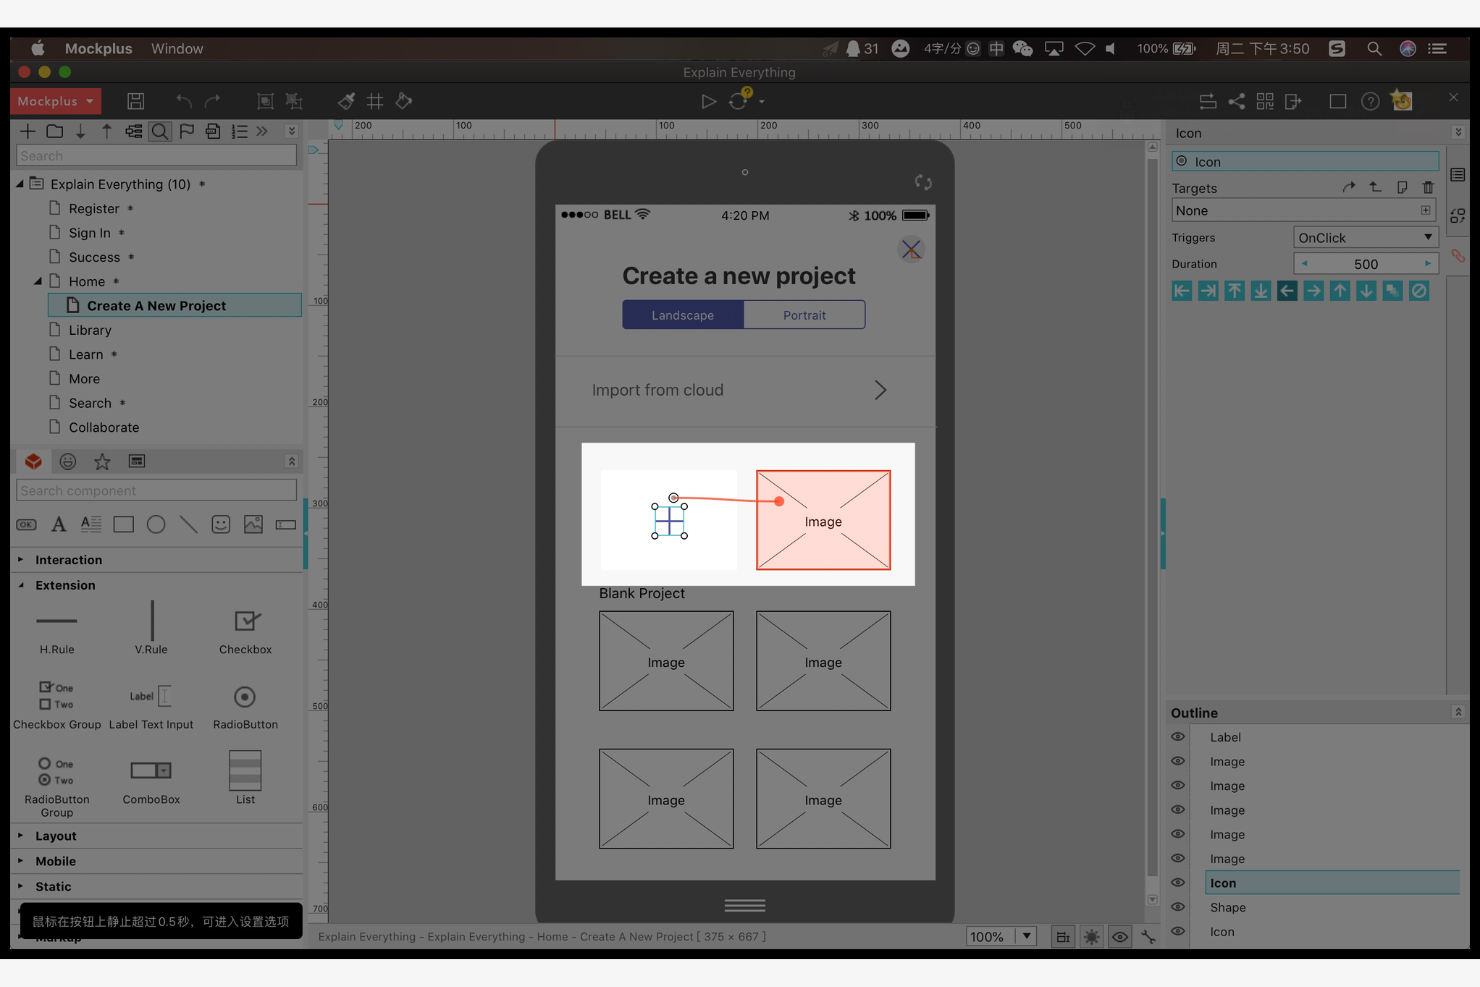The image size is (1480, 987).
Task: Click the Search component input field
Action: coord(157,490)
